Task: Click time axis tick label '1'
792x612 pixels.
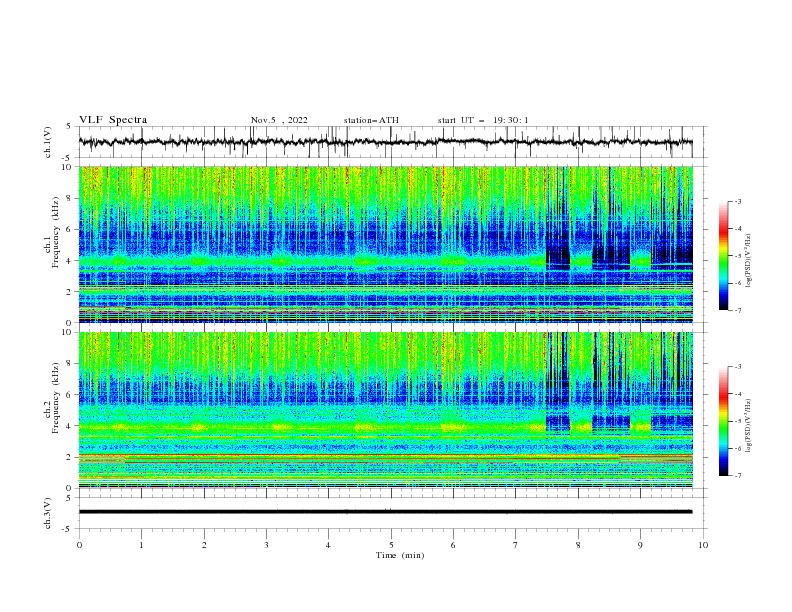Action: [x=141, y=545]
